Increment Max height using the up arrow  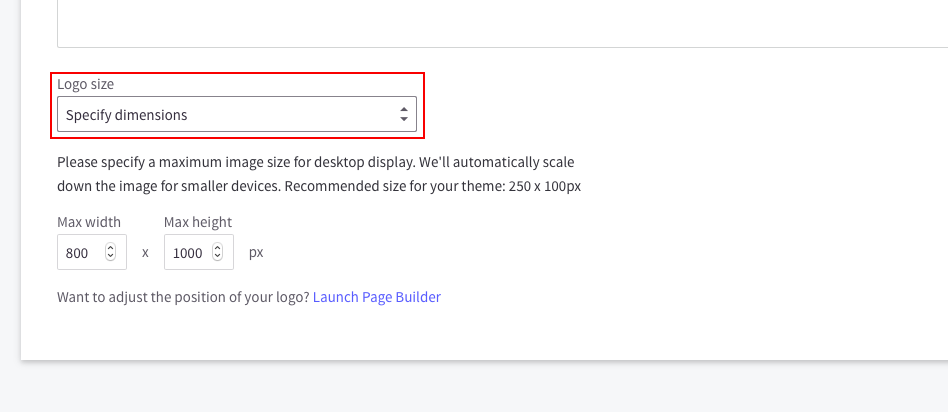pos(217,248)
